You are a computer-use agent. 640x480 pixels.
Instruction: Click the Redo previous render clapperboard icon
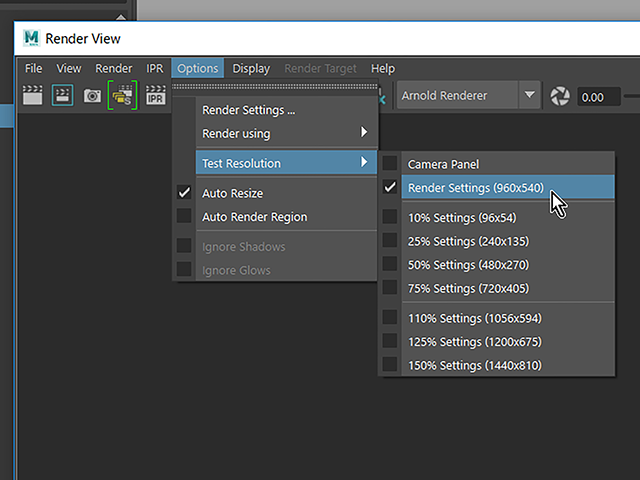[x=32, y=95]
